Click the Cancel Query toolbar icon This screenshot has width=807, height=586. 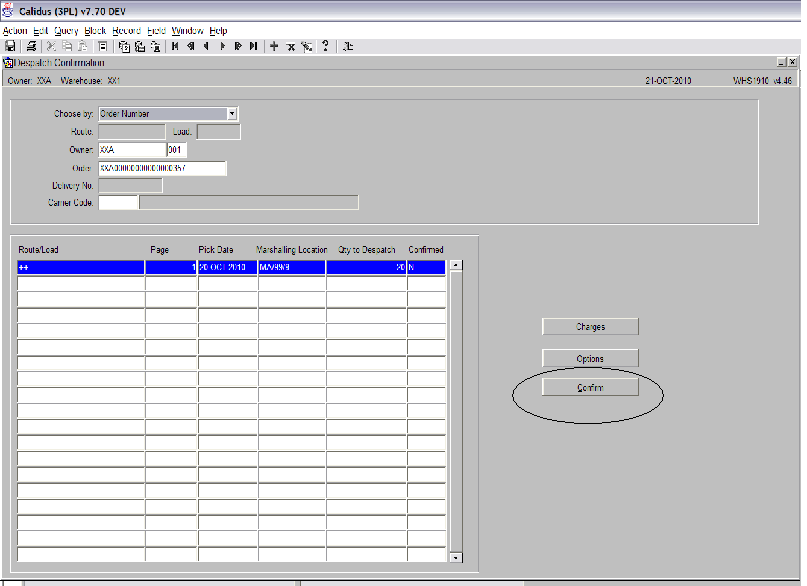[155, 46]
